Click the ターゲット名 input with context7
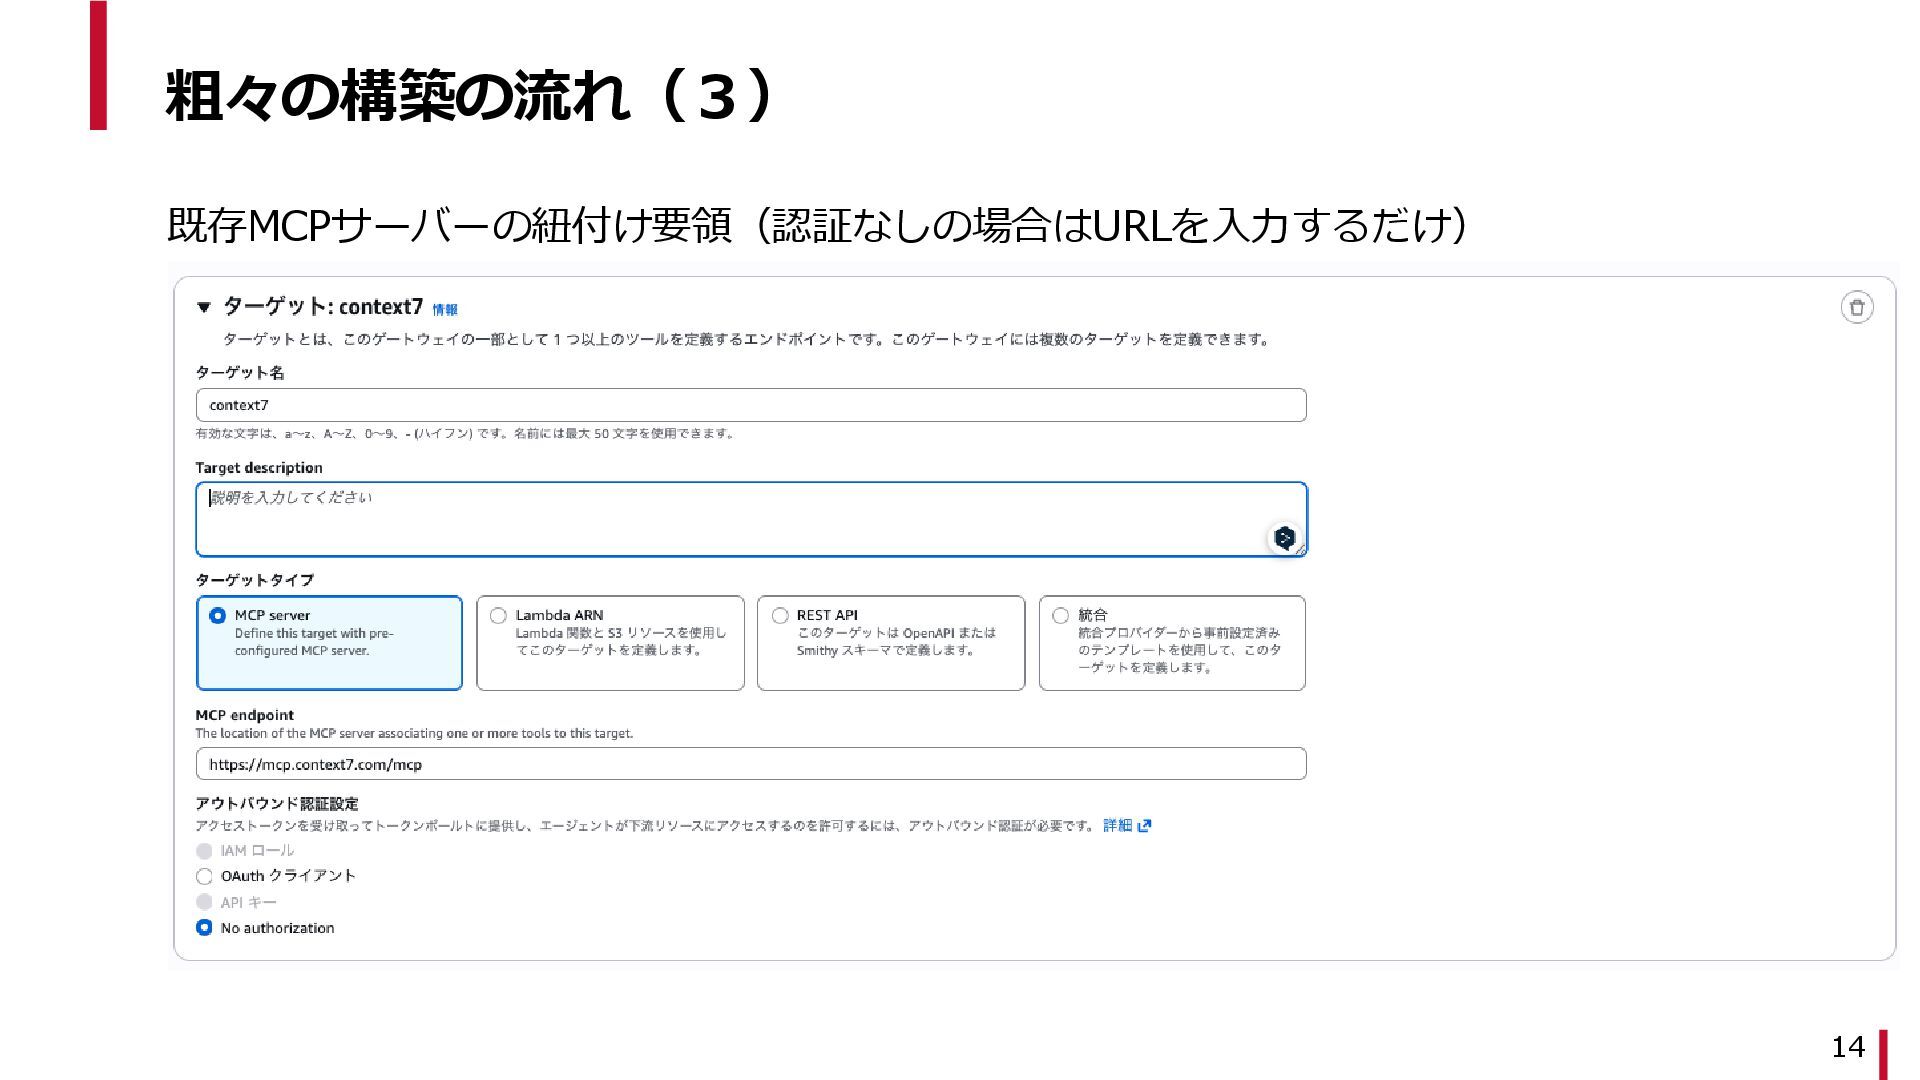Image resolution: width=1920 pixels, height=1080 pixels. pyautogui.click(x=750, y=405)
